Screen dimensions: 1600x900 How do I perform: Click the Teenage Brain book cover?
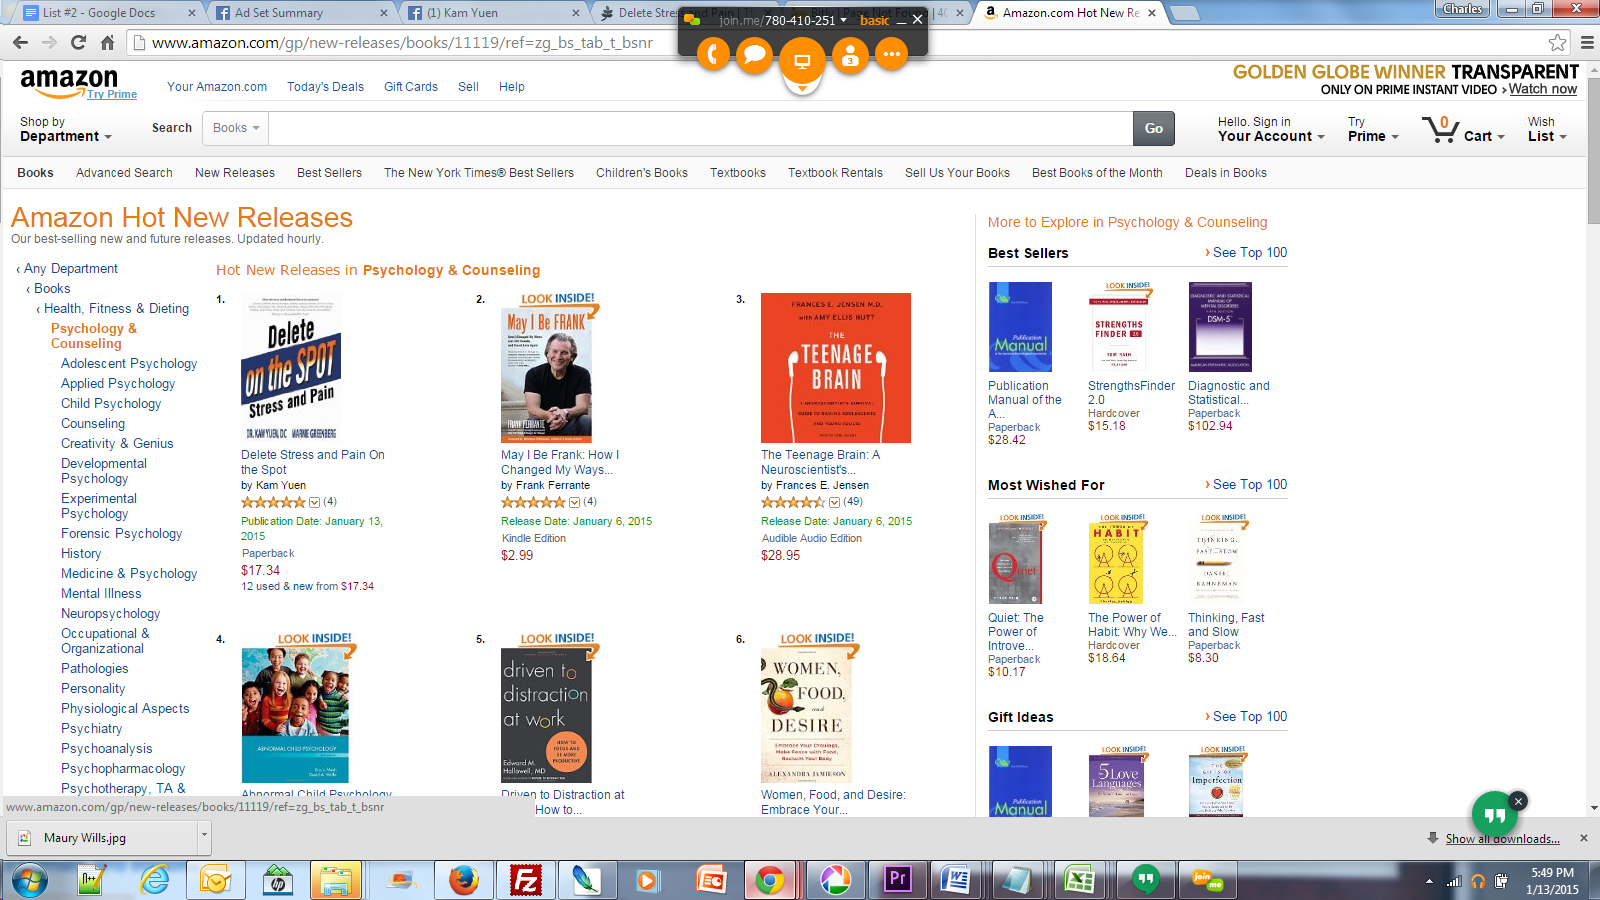point(836,368)
